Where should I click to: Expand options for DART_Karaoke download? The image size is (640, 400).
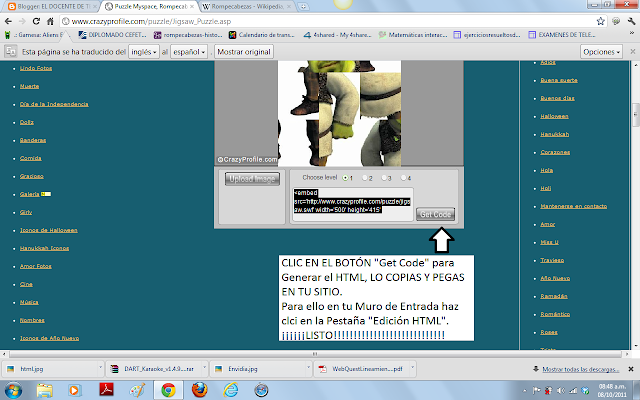point(204,369)
